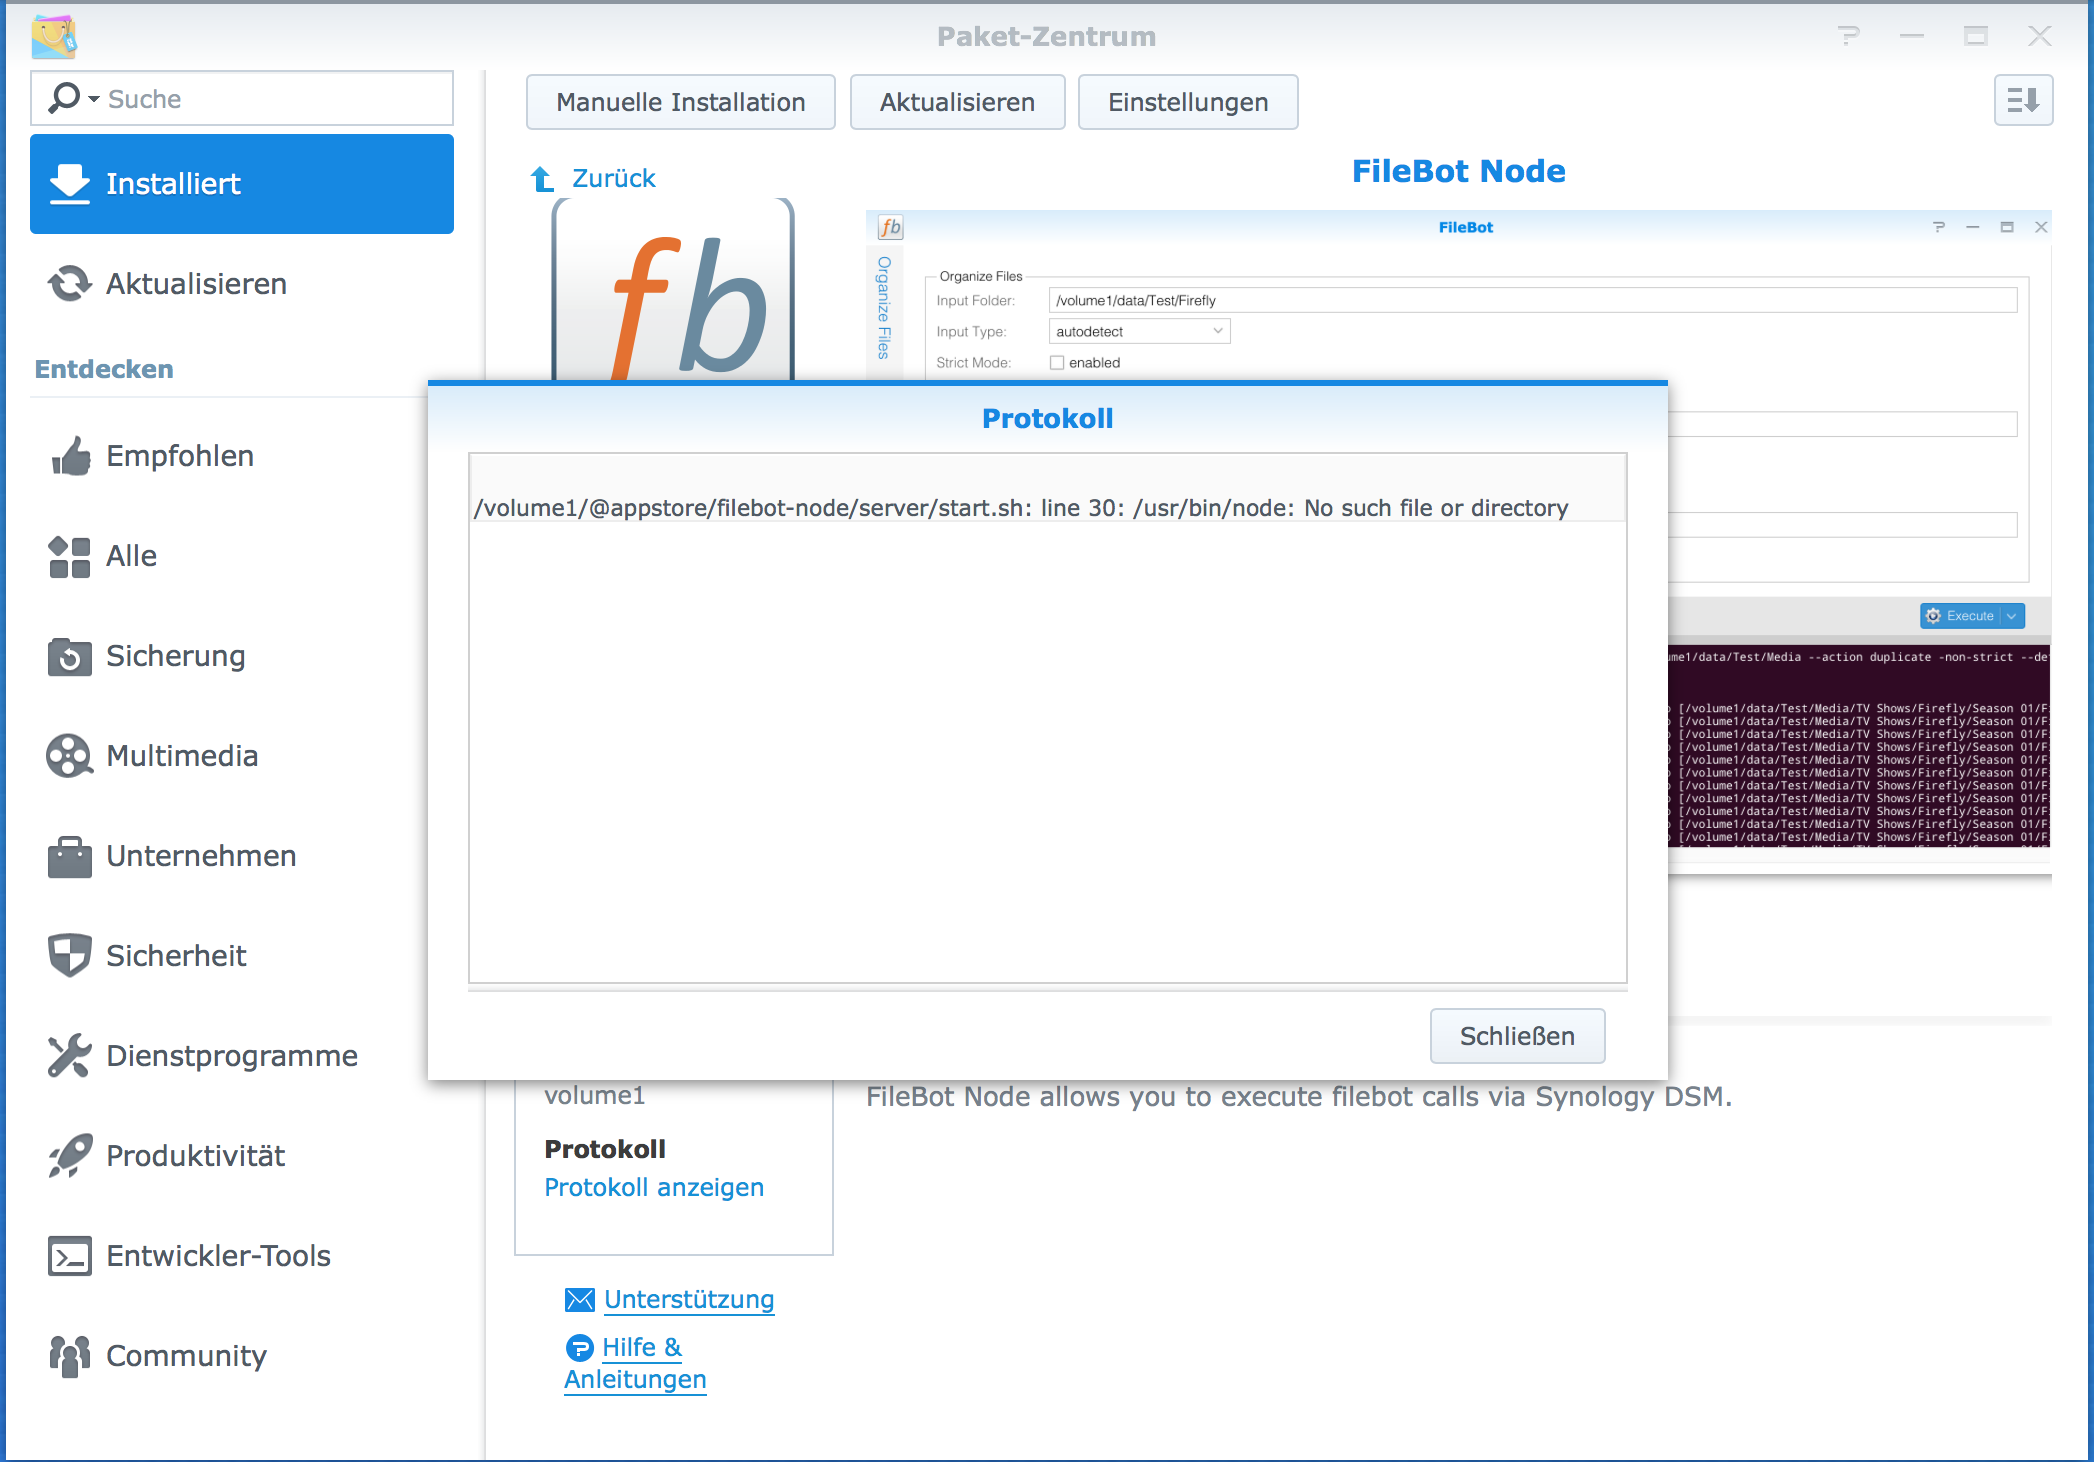
Task: Click the FileBot Node title heading
Action: tap(1458, 171)
